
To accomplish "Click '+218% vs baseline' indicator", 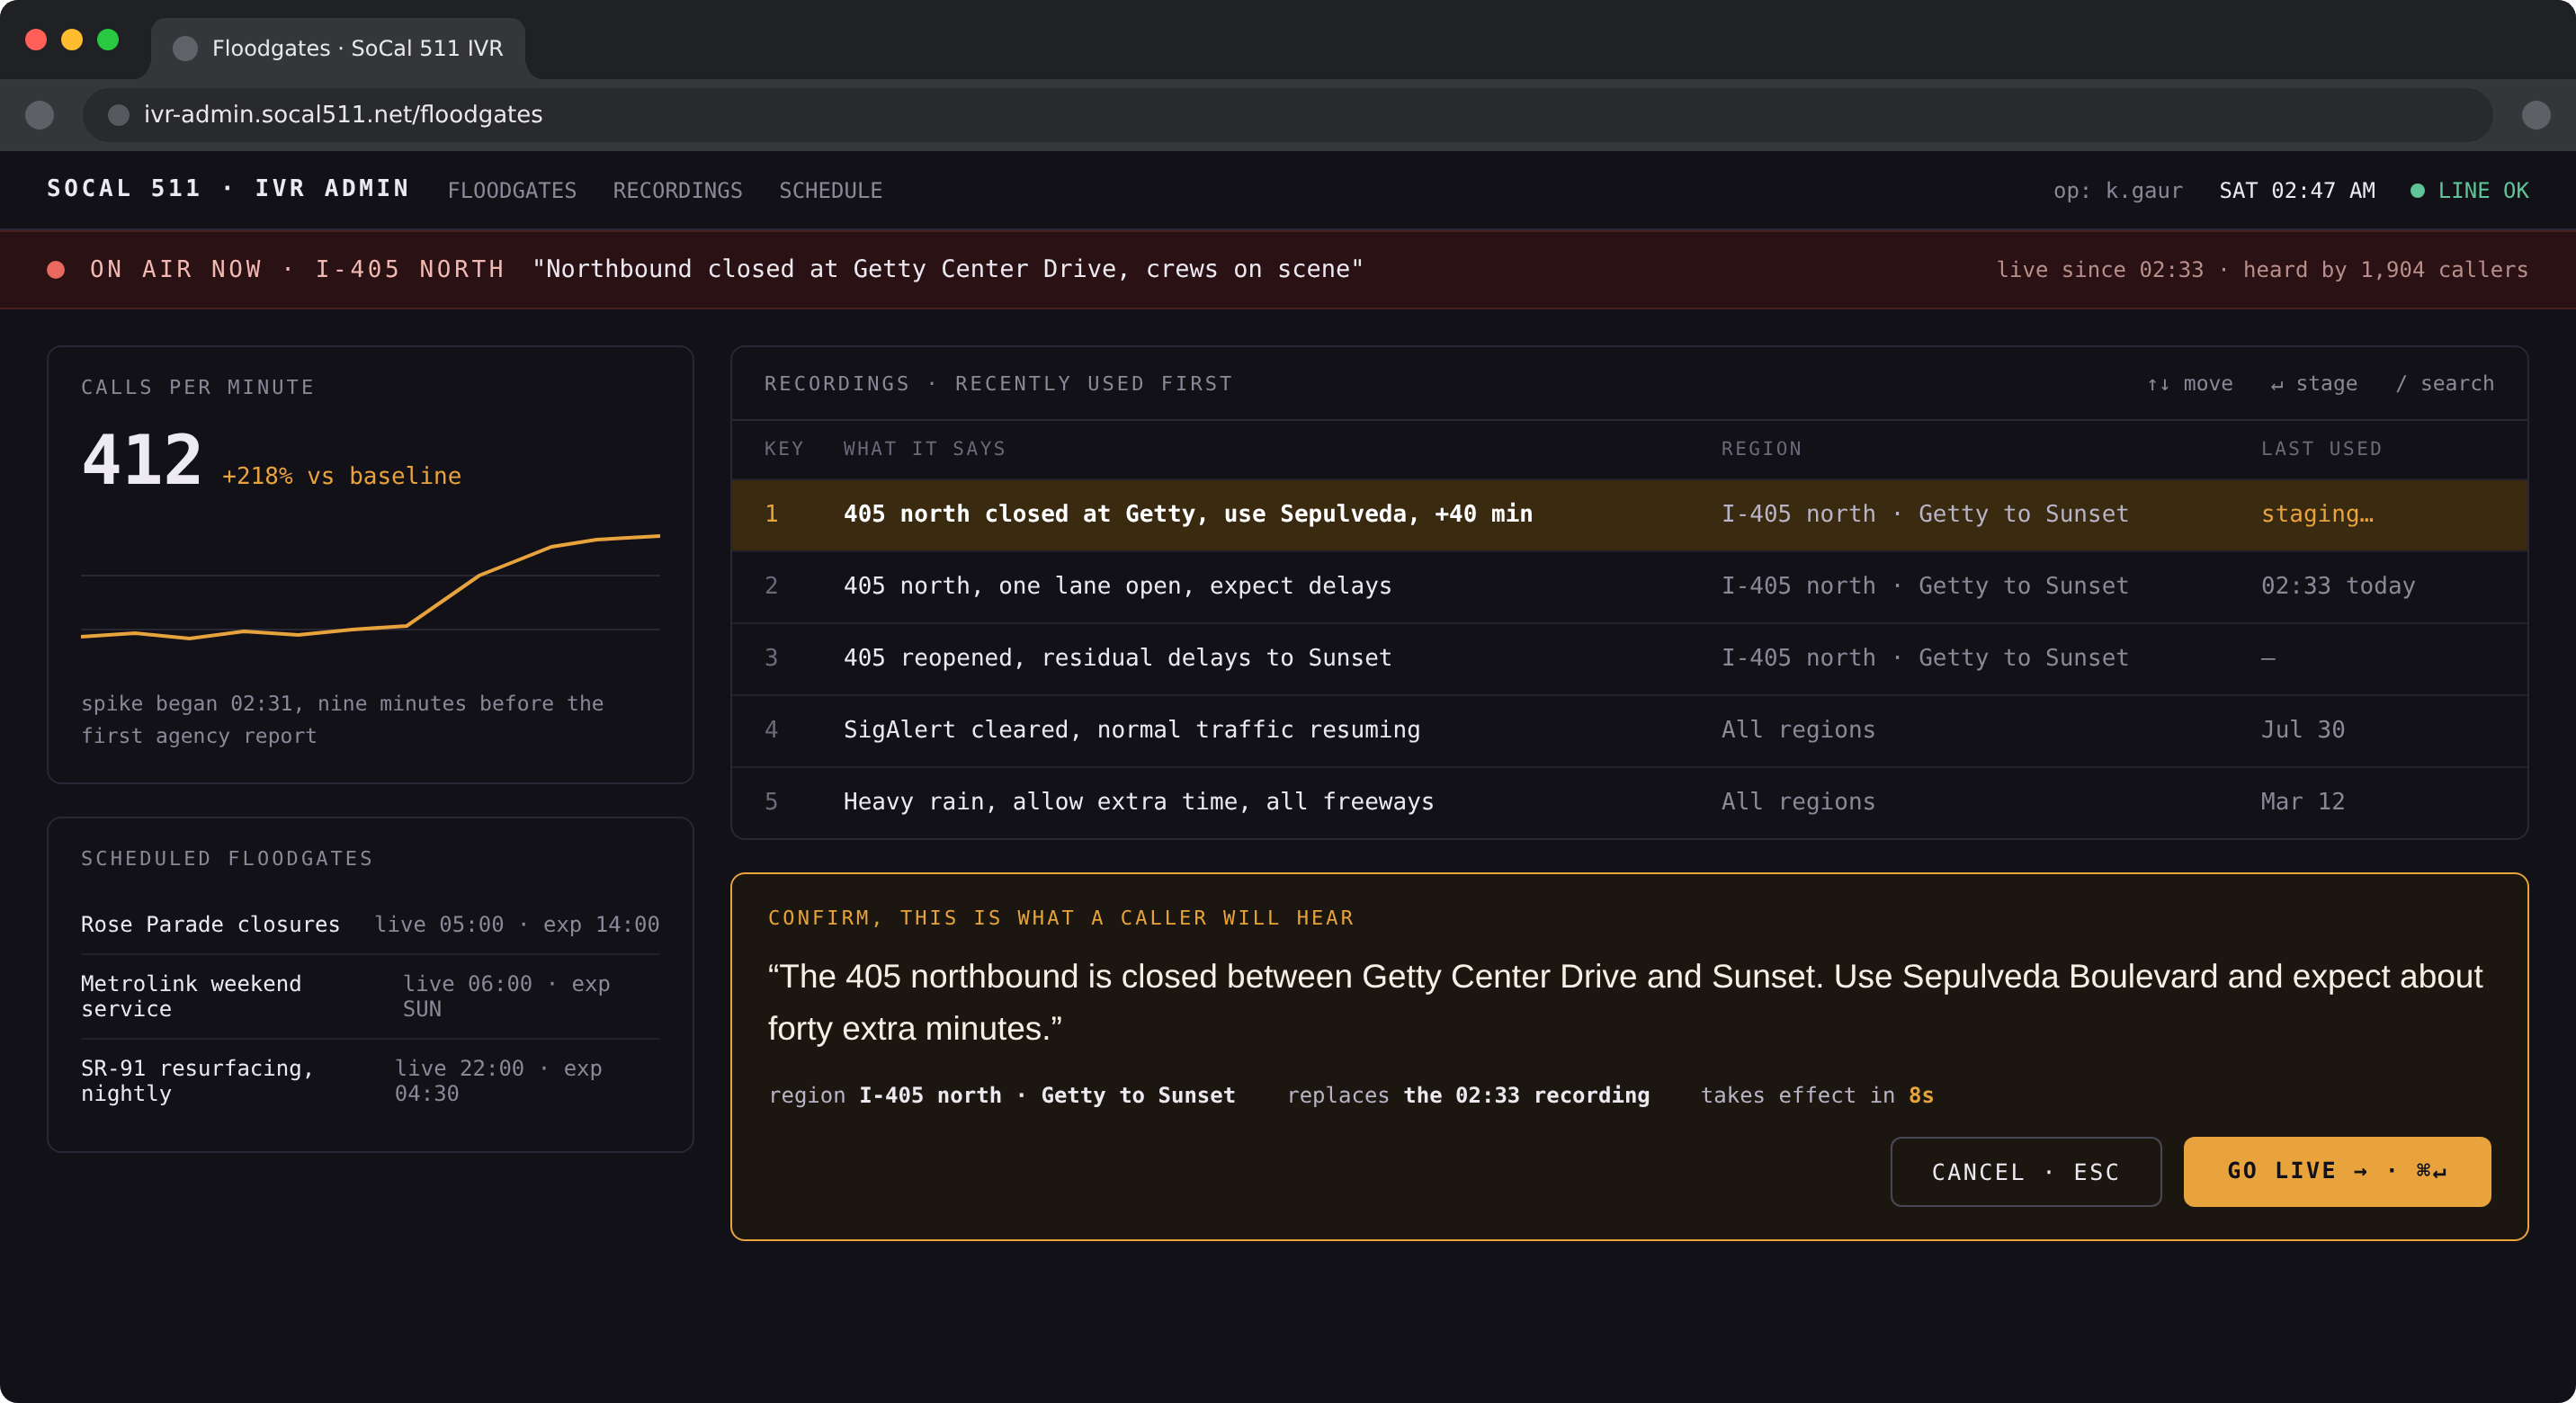I will pos(341,476).
